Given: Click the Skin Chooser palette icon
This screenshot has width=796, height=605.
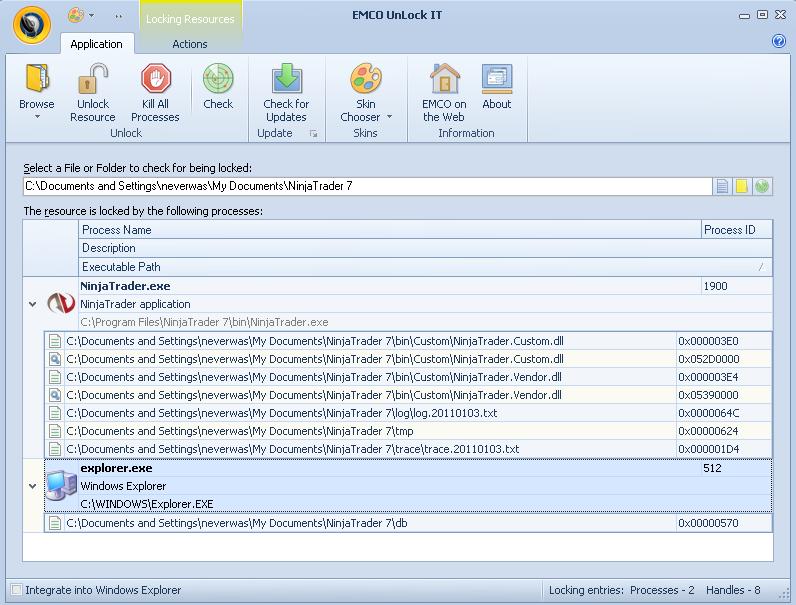Looking at the screenshot, I should click(366, 78).
